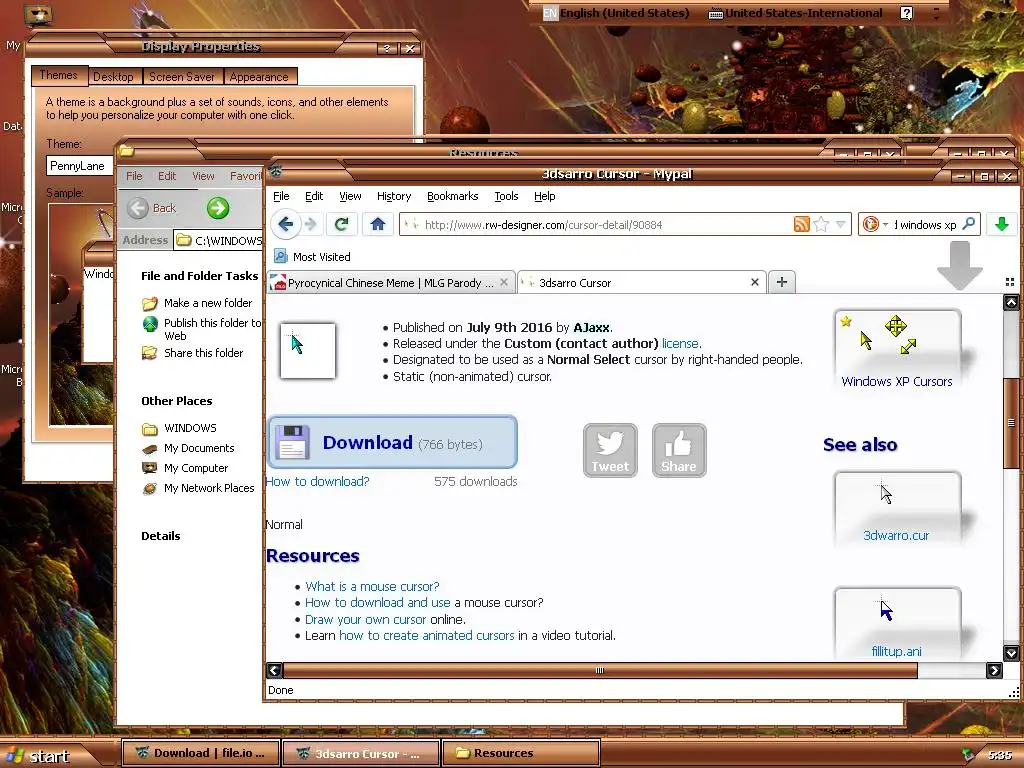Subscribe via RSS feed icon in address bar
The height and width of the screenshot is (768, 1024).
(x=801, y=225)
